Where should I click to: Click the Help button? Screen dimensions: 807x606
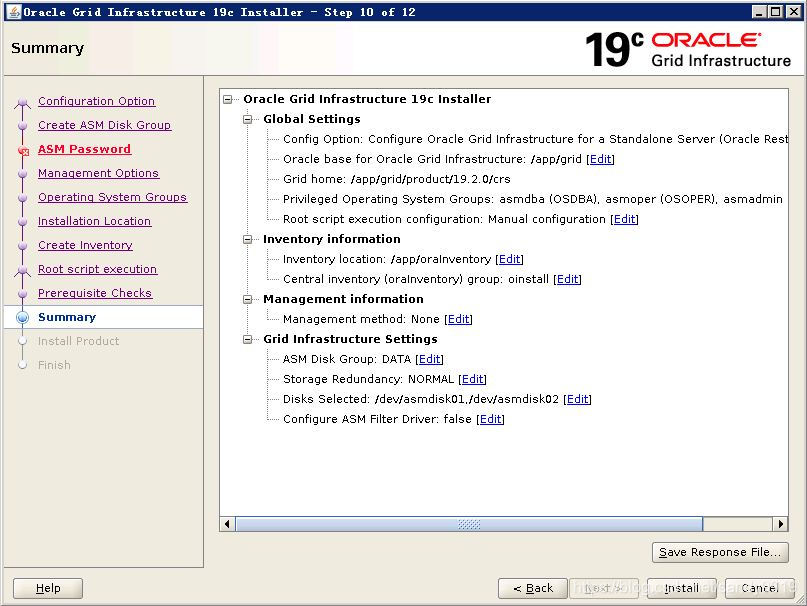coord(48,588)
